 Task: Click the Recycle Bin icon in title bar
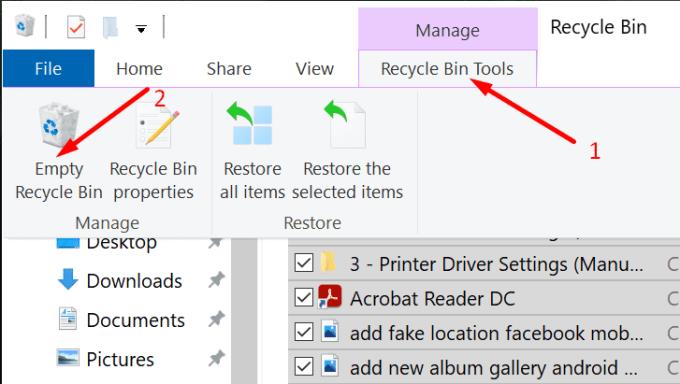coord(24,26)
